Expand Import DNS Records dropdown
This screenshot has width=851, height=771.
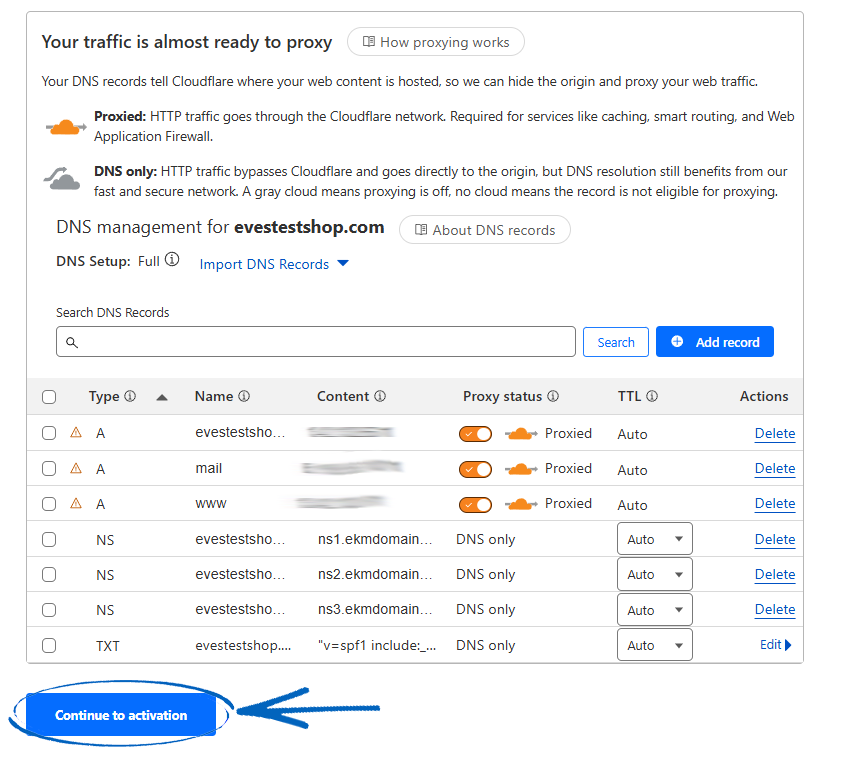click(x=274, y=264)
